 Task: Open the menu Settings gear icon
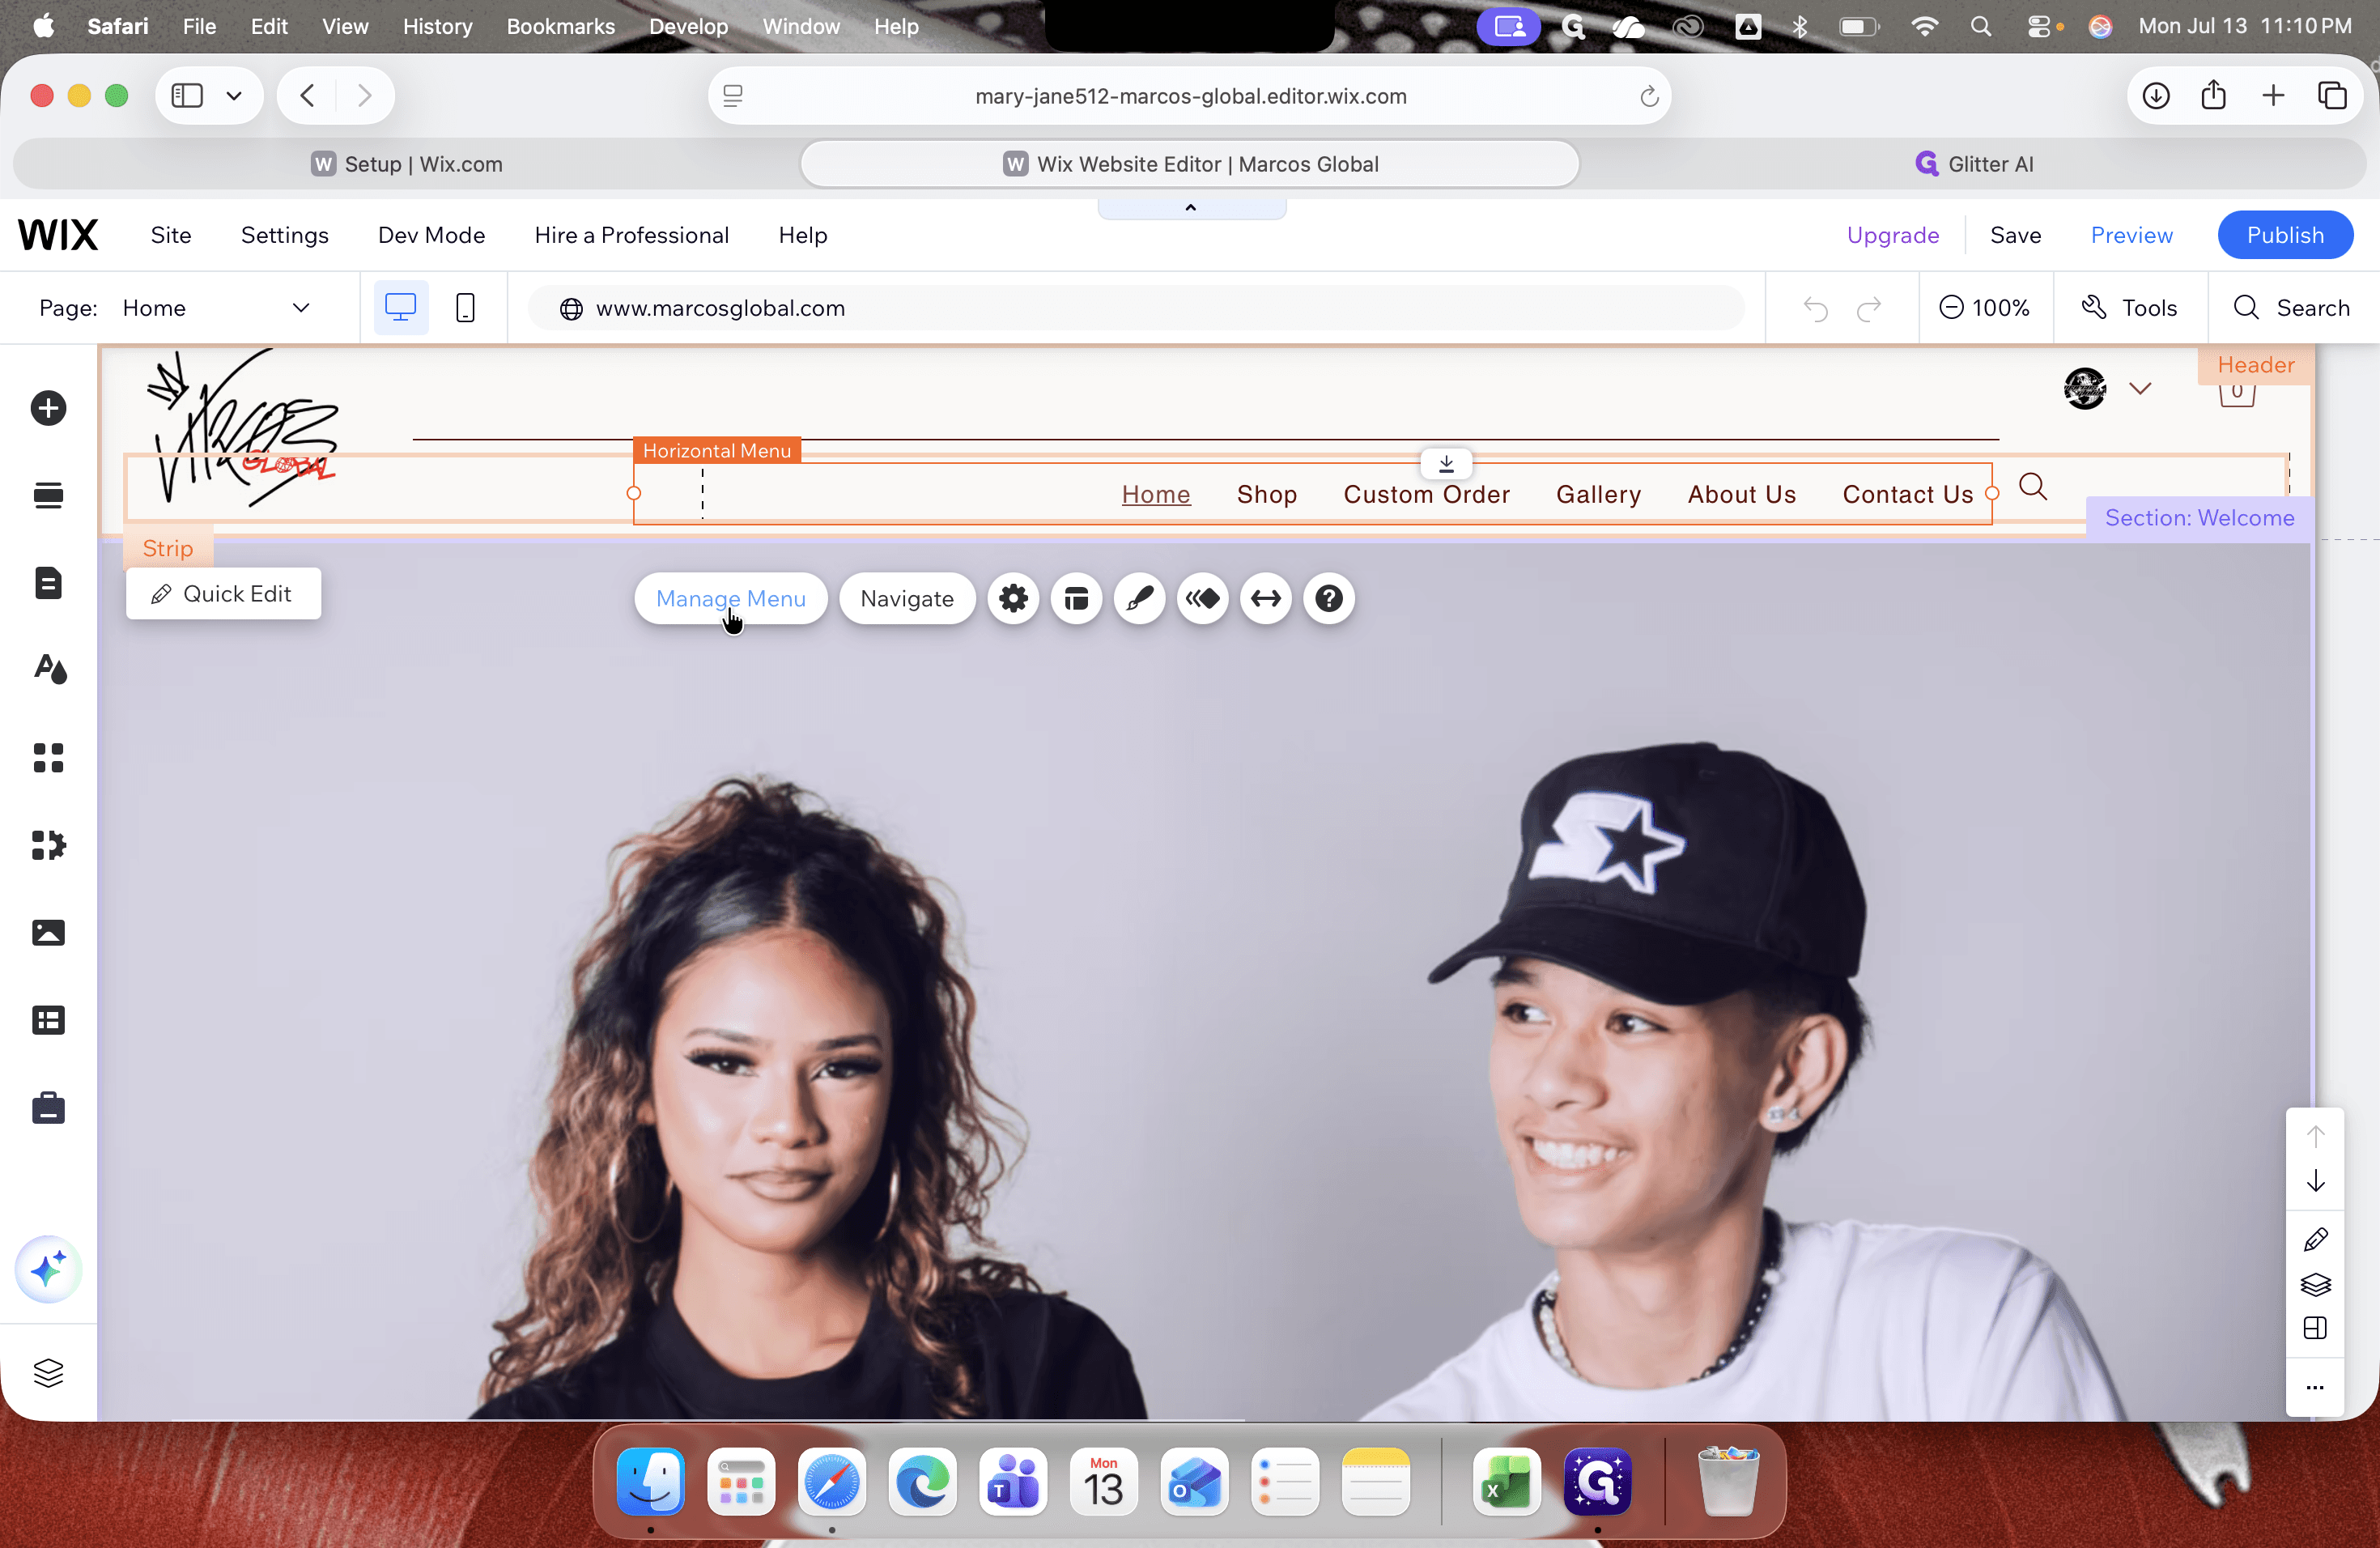(1013, 599)
